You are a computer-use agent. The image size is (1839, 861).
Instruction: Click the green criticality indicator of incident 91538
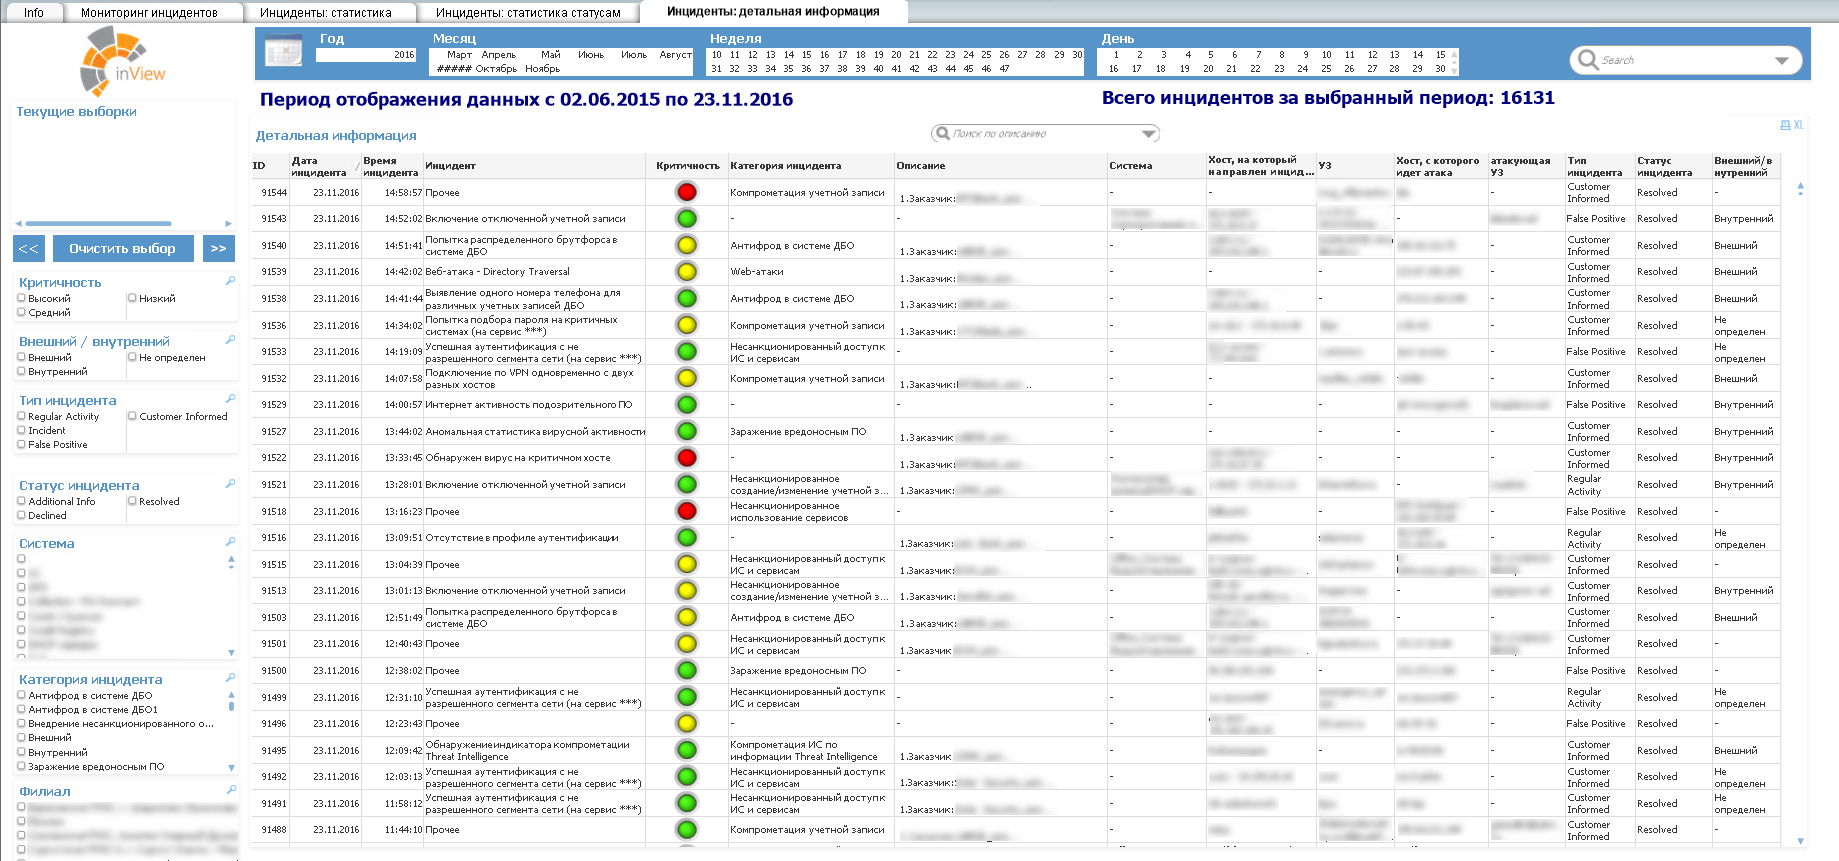[686, 298]
